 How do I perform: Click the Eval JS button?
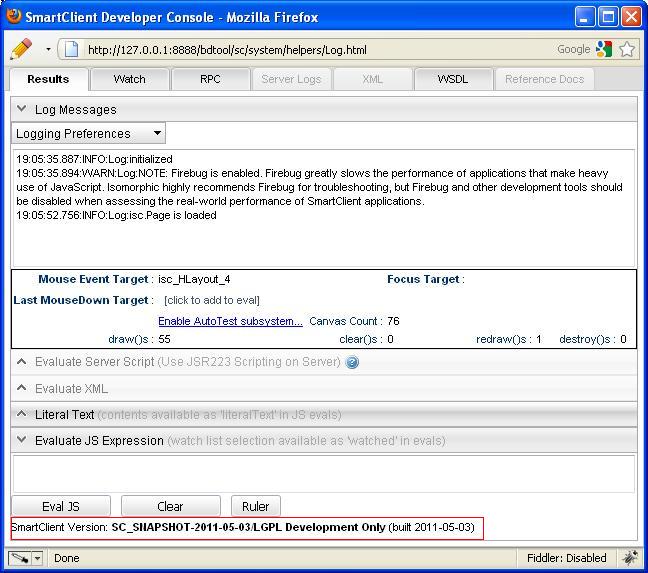point(60,506)
